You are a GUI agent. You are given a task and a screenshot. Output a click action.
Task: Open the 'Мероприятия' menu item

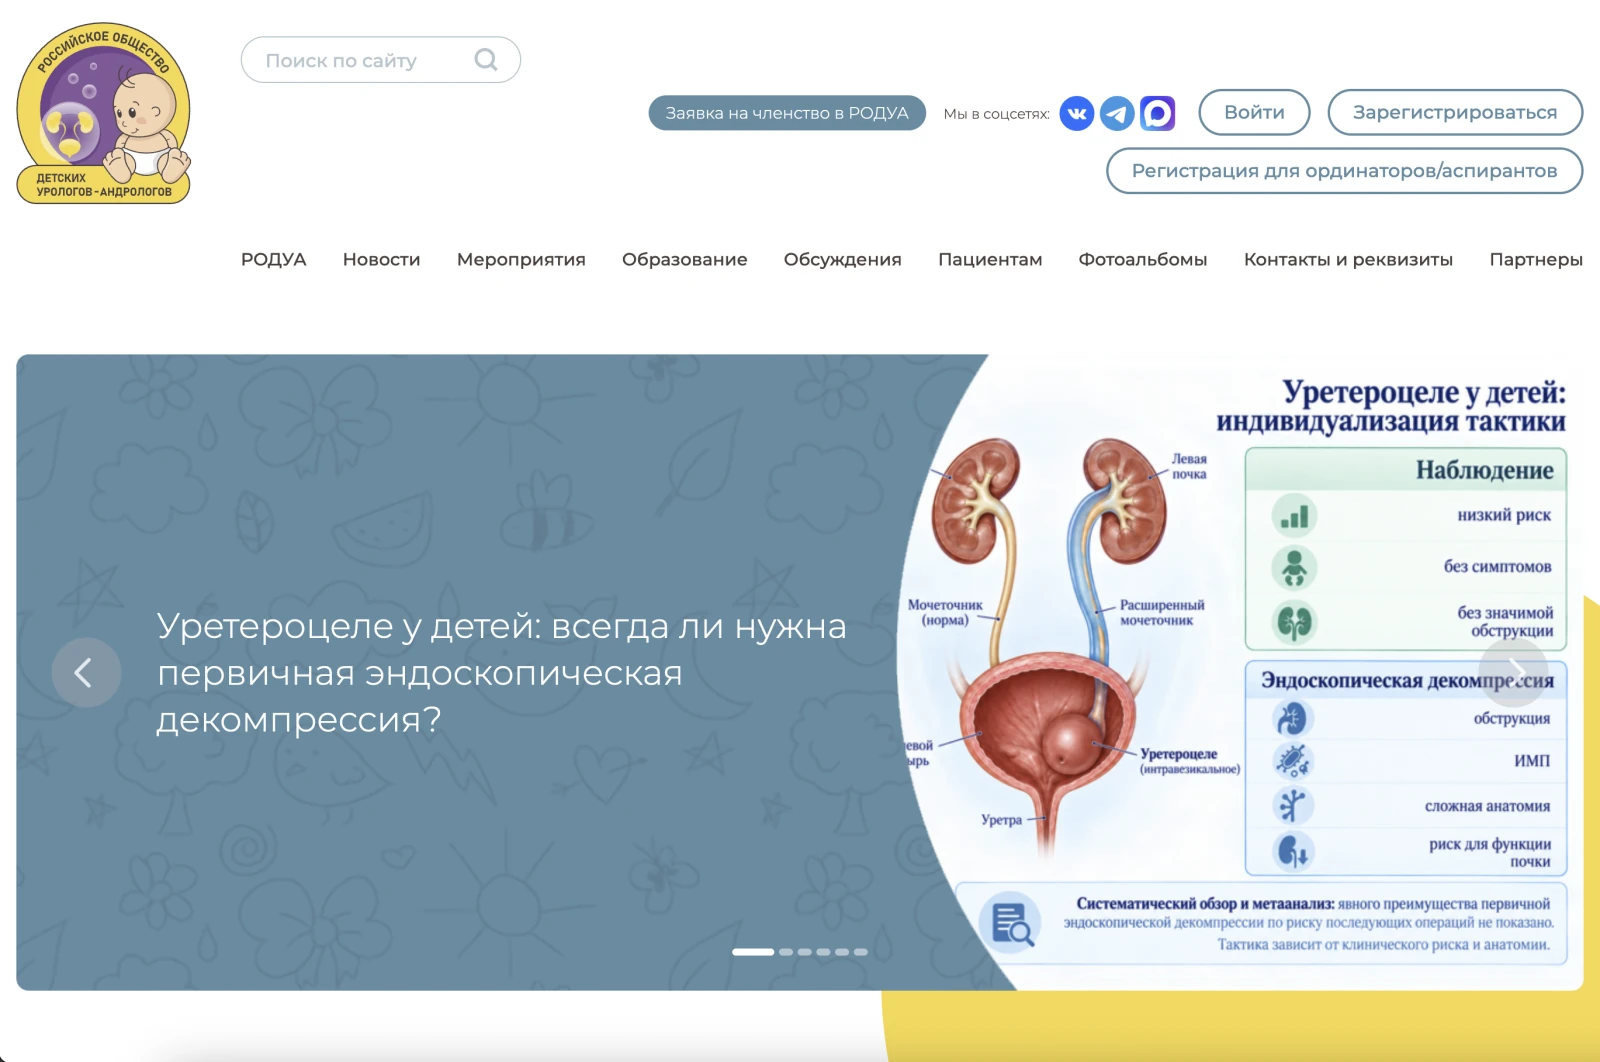[521, 259]
